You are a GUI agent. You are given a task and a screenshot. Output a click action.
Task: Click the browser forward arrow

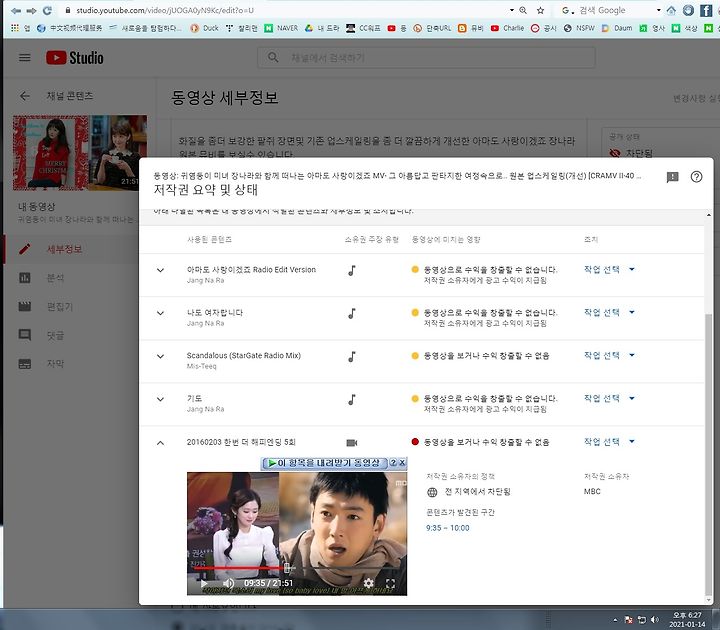[31, 10]
